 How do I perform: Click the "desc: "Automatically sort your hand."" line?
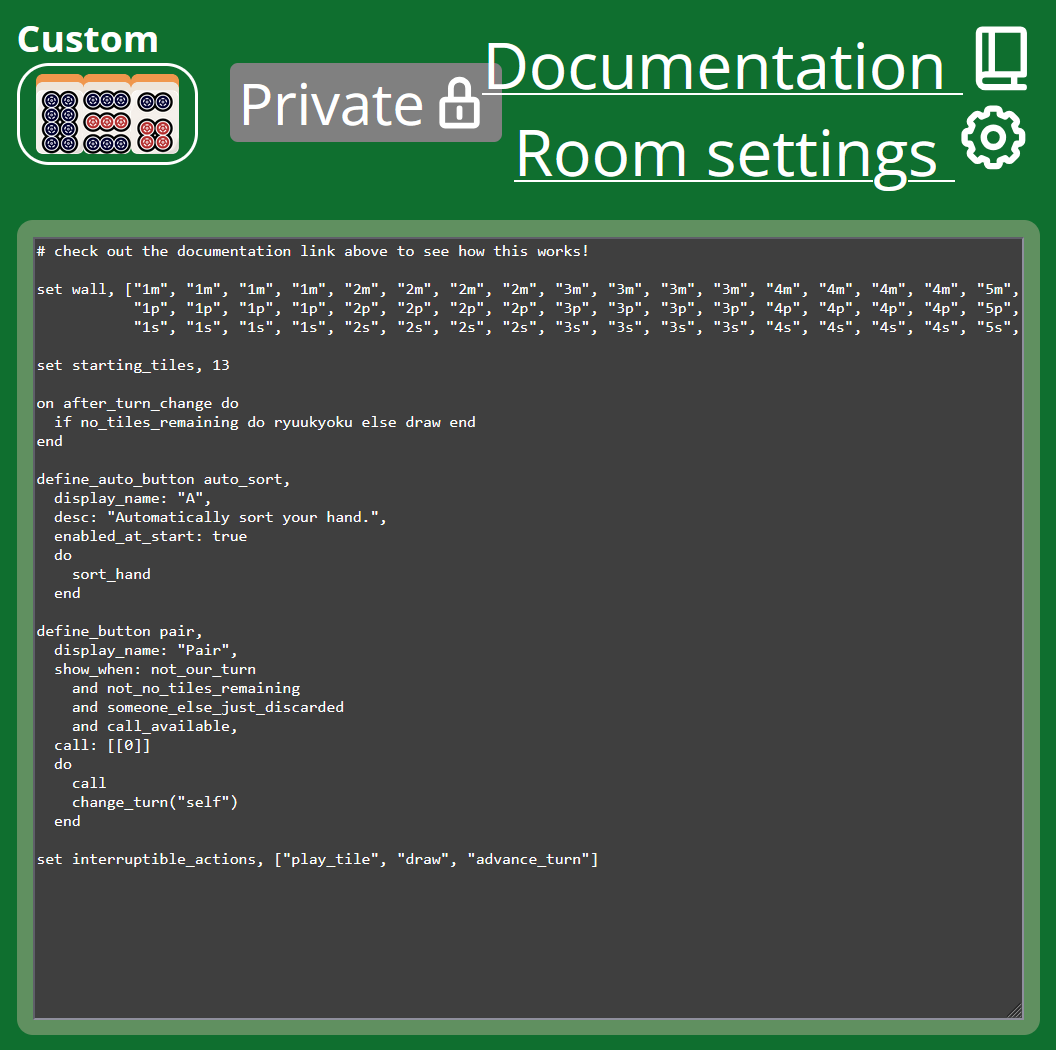click(x=220, y=517)
